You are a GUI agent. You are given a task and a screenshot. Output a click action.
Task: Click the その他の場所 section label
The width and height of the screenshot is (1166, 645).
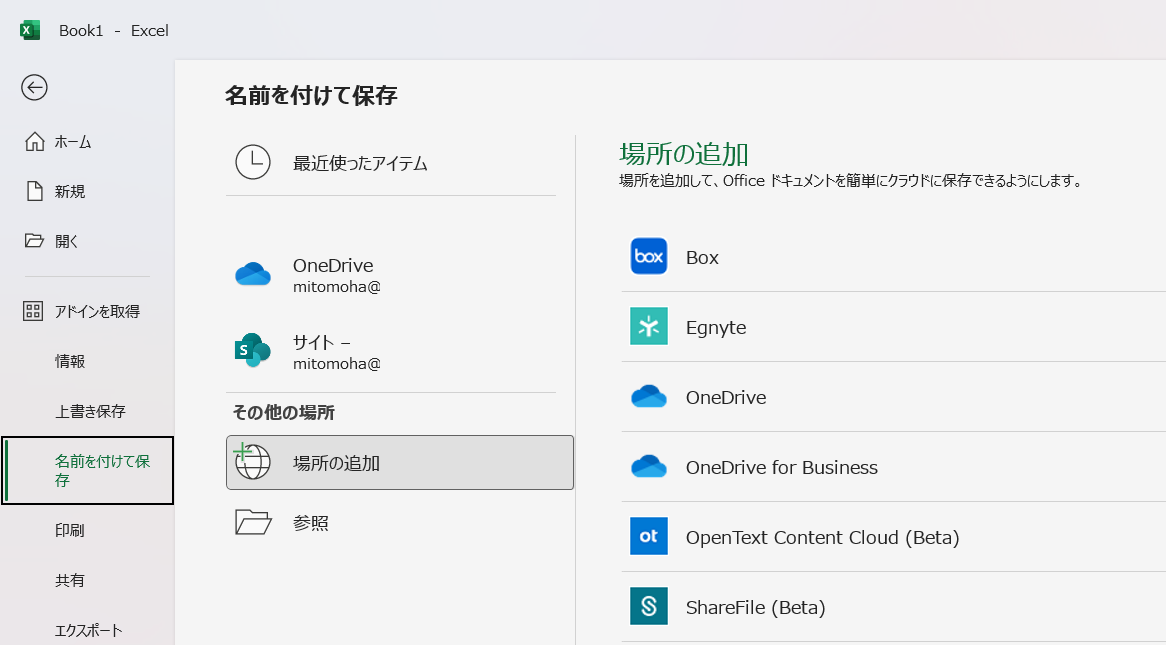coord(283,412)
